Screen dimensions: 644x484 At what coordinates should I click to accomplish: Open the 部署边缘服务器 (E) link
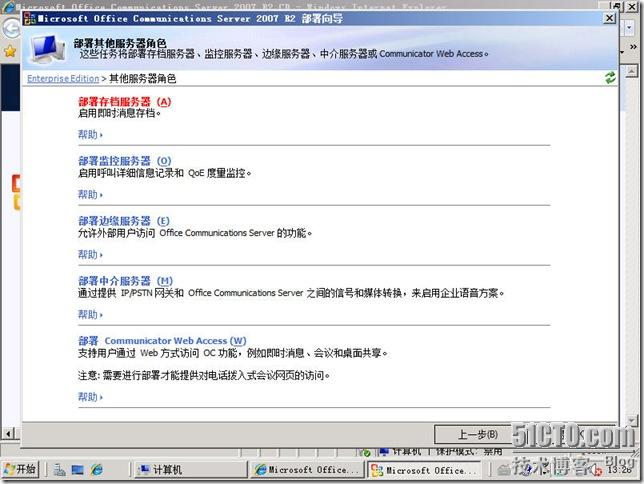click(x=124, y=221)
